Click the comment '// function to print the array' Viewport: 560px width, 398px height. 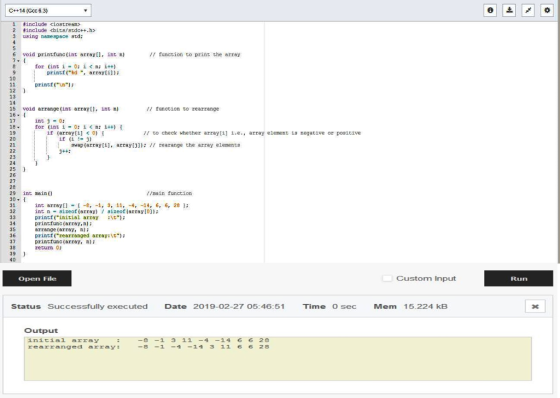195,55
